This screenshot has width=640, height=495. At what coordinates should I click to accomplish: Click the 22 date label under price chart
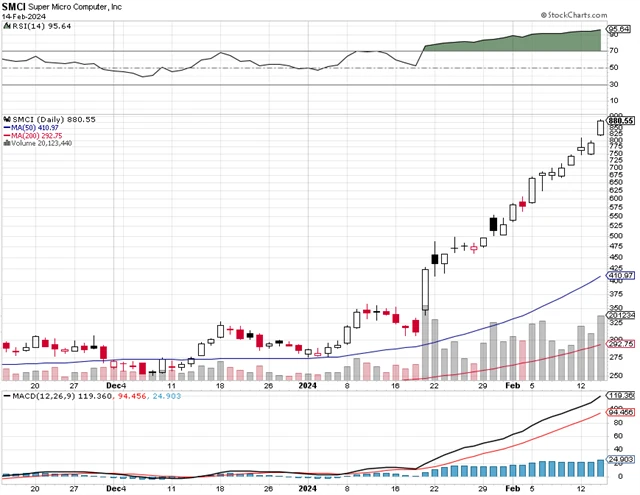coord(434,386)
